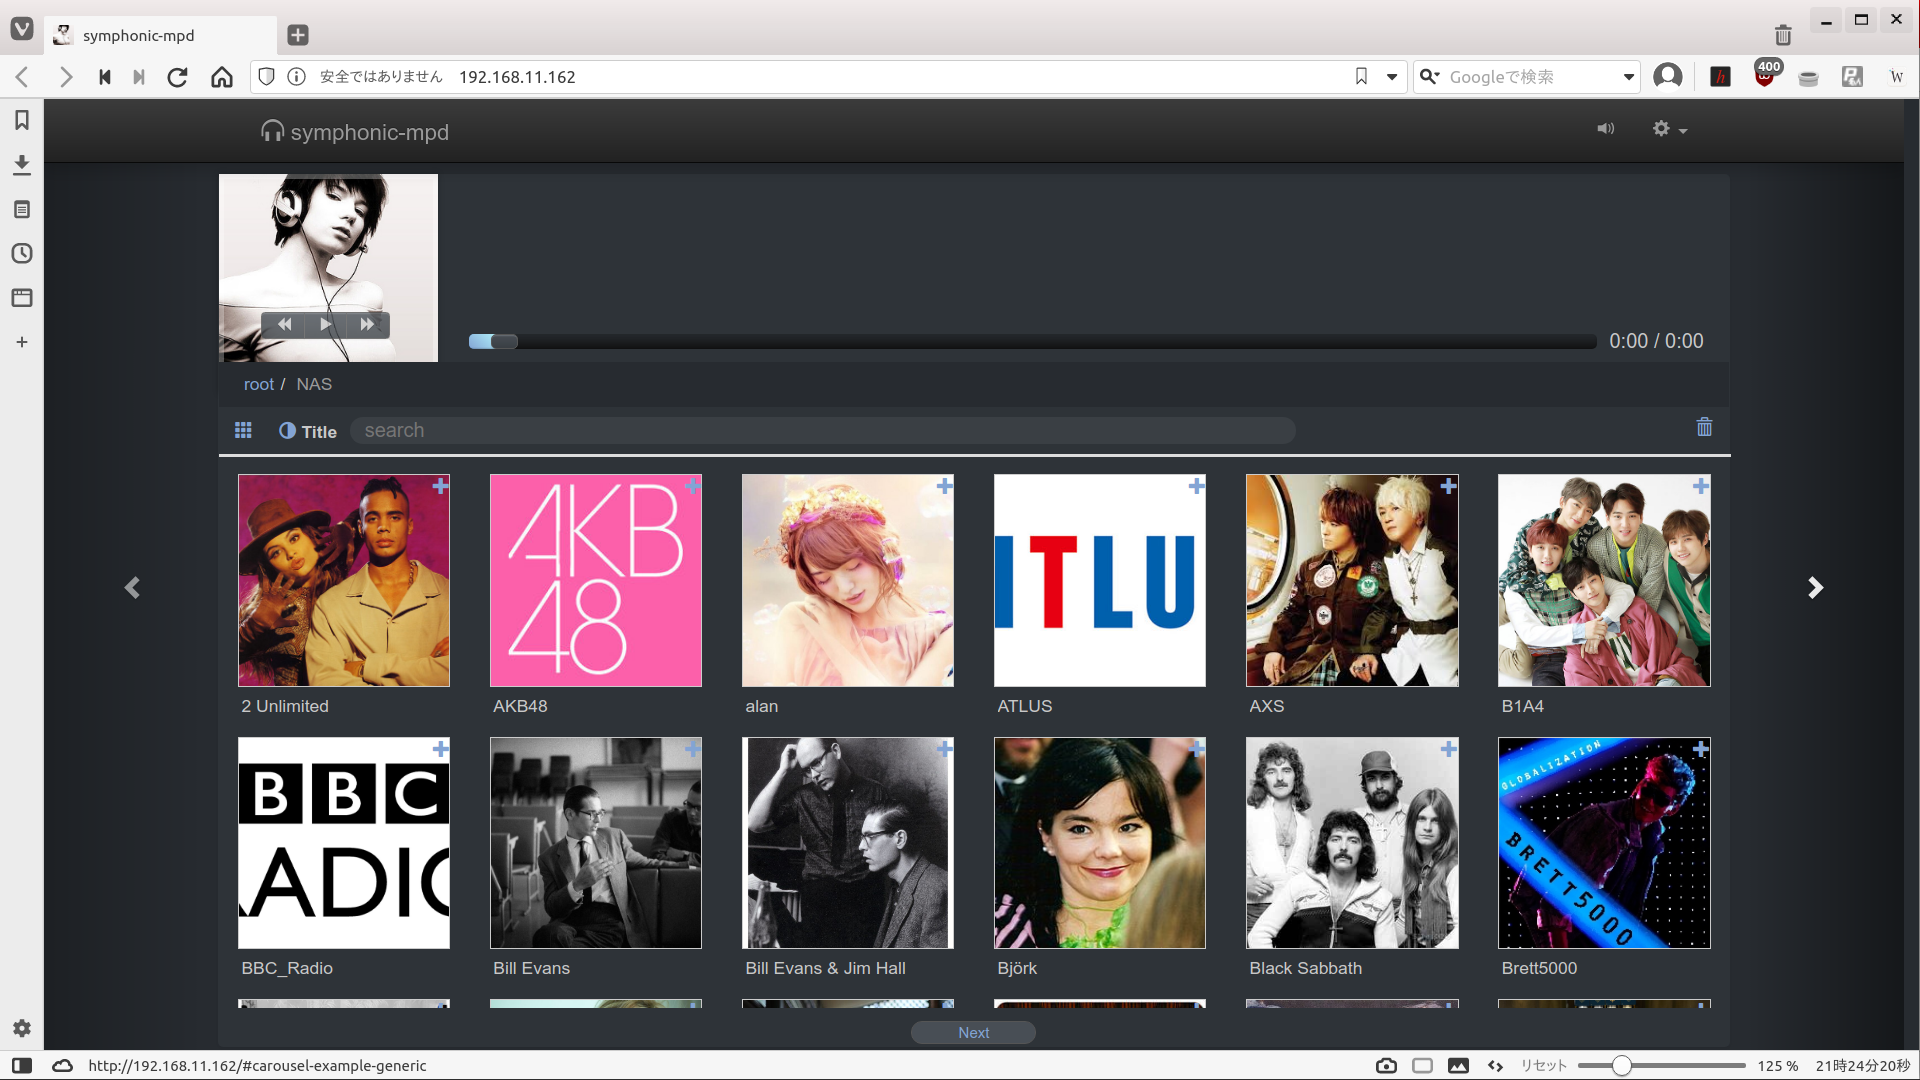
Task: Click the volume speaker icon in the header
Action: [x=1605, y=129]
